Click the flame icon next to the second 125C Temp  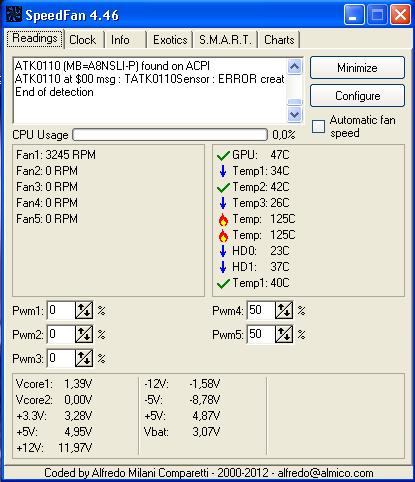click(223, 235)
